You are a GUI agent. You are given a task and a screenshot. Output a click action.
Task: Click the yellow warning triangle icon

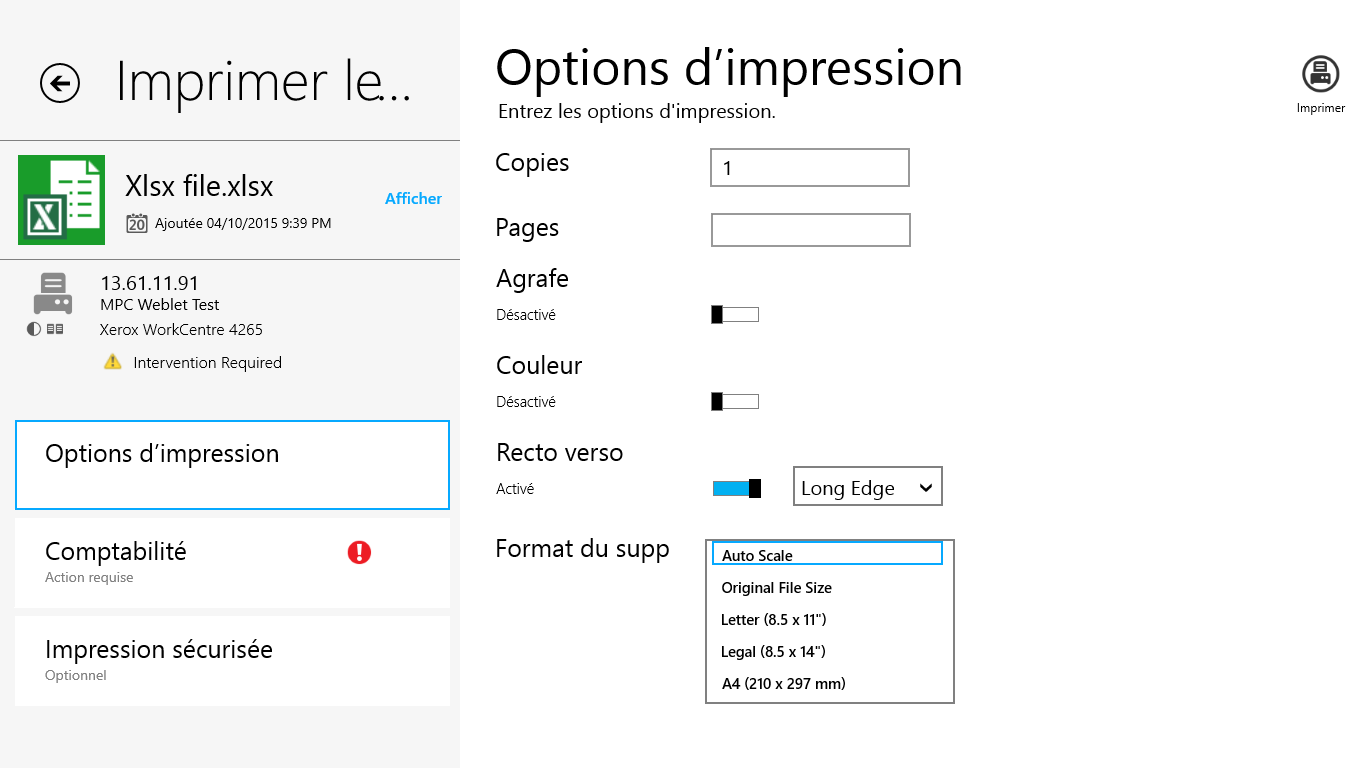(x=113, y=362)
